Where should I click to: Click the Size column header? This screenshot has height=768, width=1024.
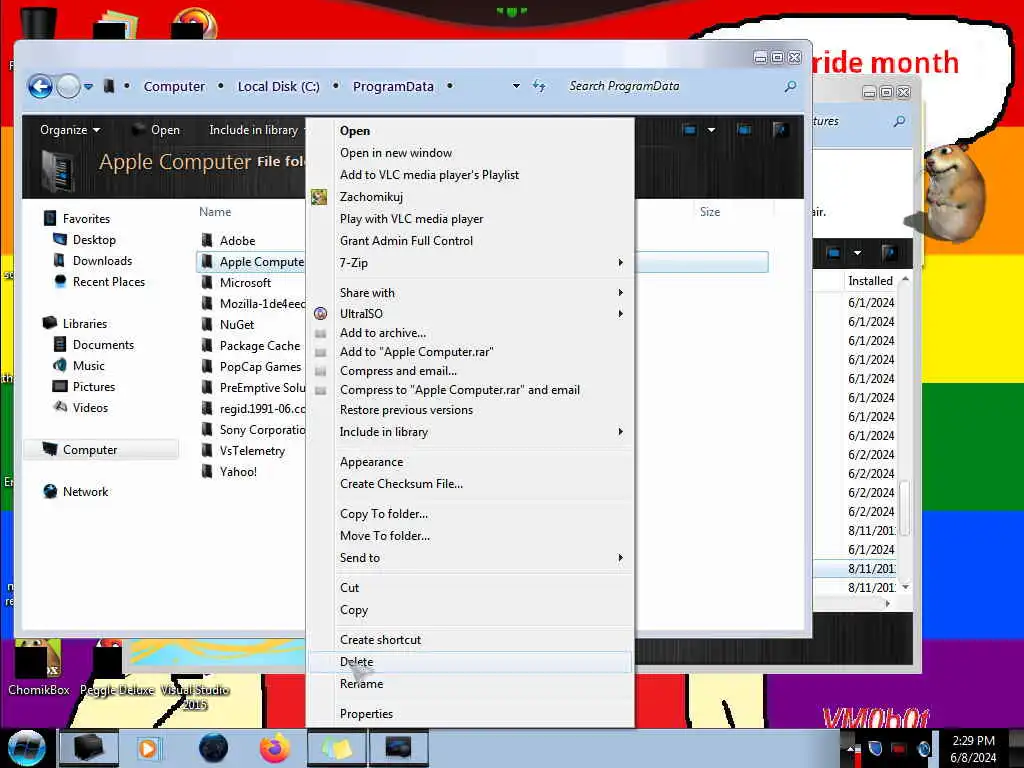pos(710,212)
